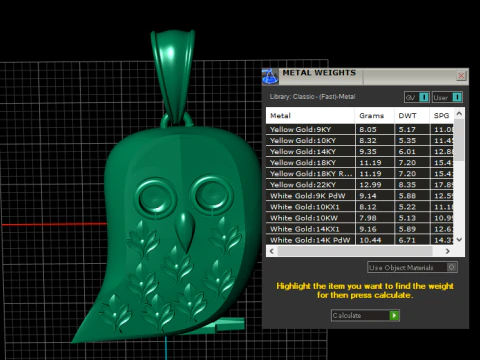The width and height of the screenshot is (480, 360).
Task: Toggle Use Object Materials option
Action: pyautogui.click(x=412, y=267)
